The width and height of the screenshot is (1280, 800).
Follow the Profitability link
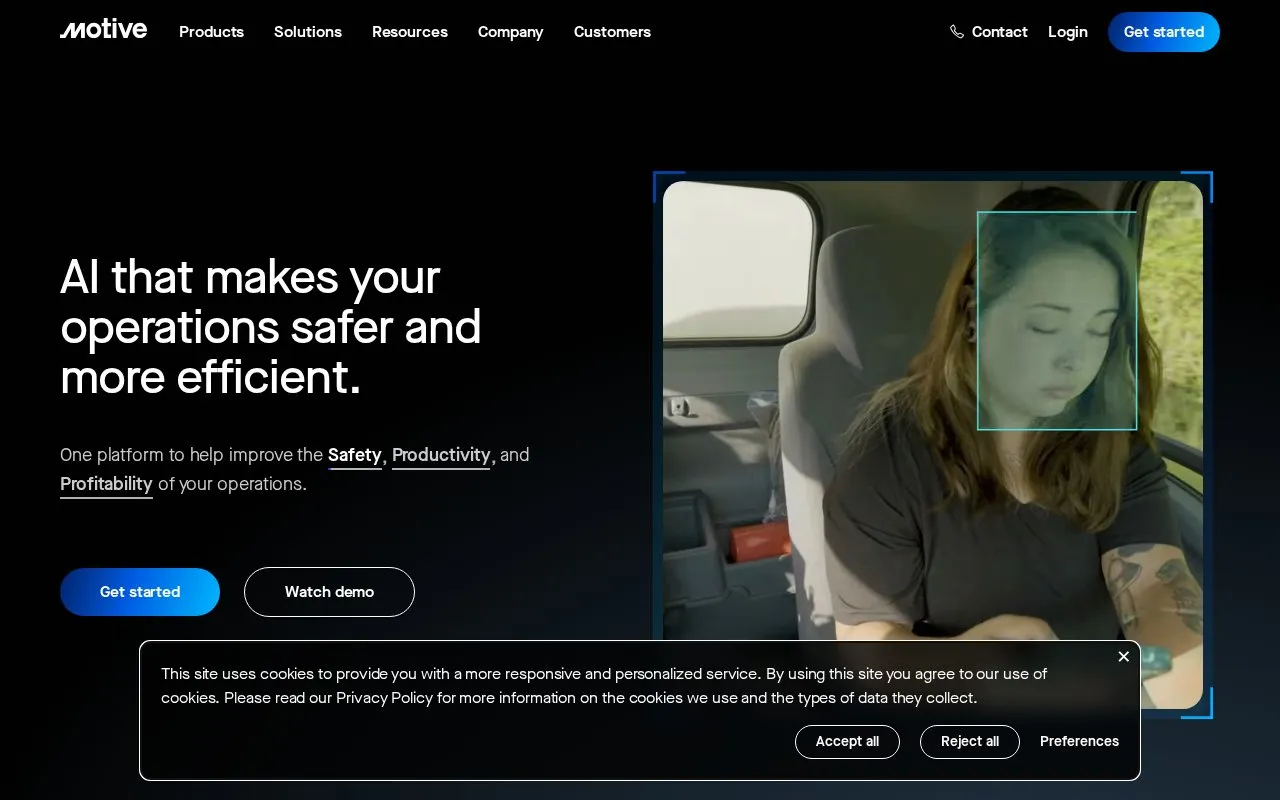tap(106, 484)
